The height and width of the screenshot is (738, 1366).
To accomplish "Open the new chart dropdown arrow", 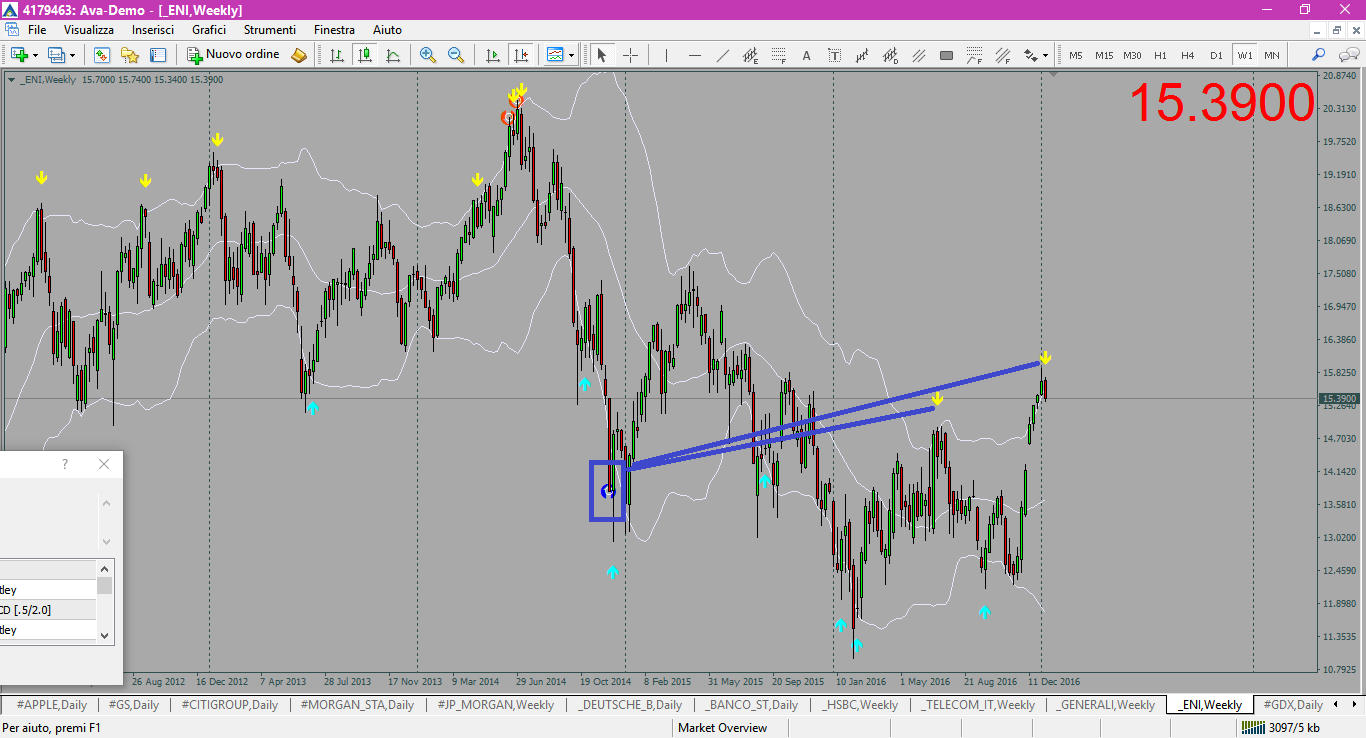I will pos(35,55).
